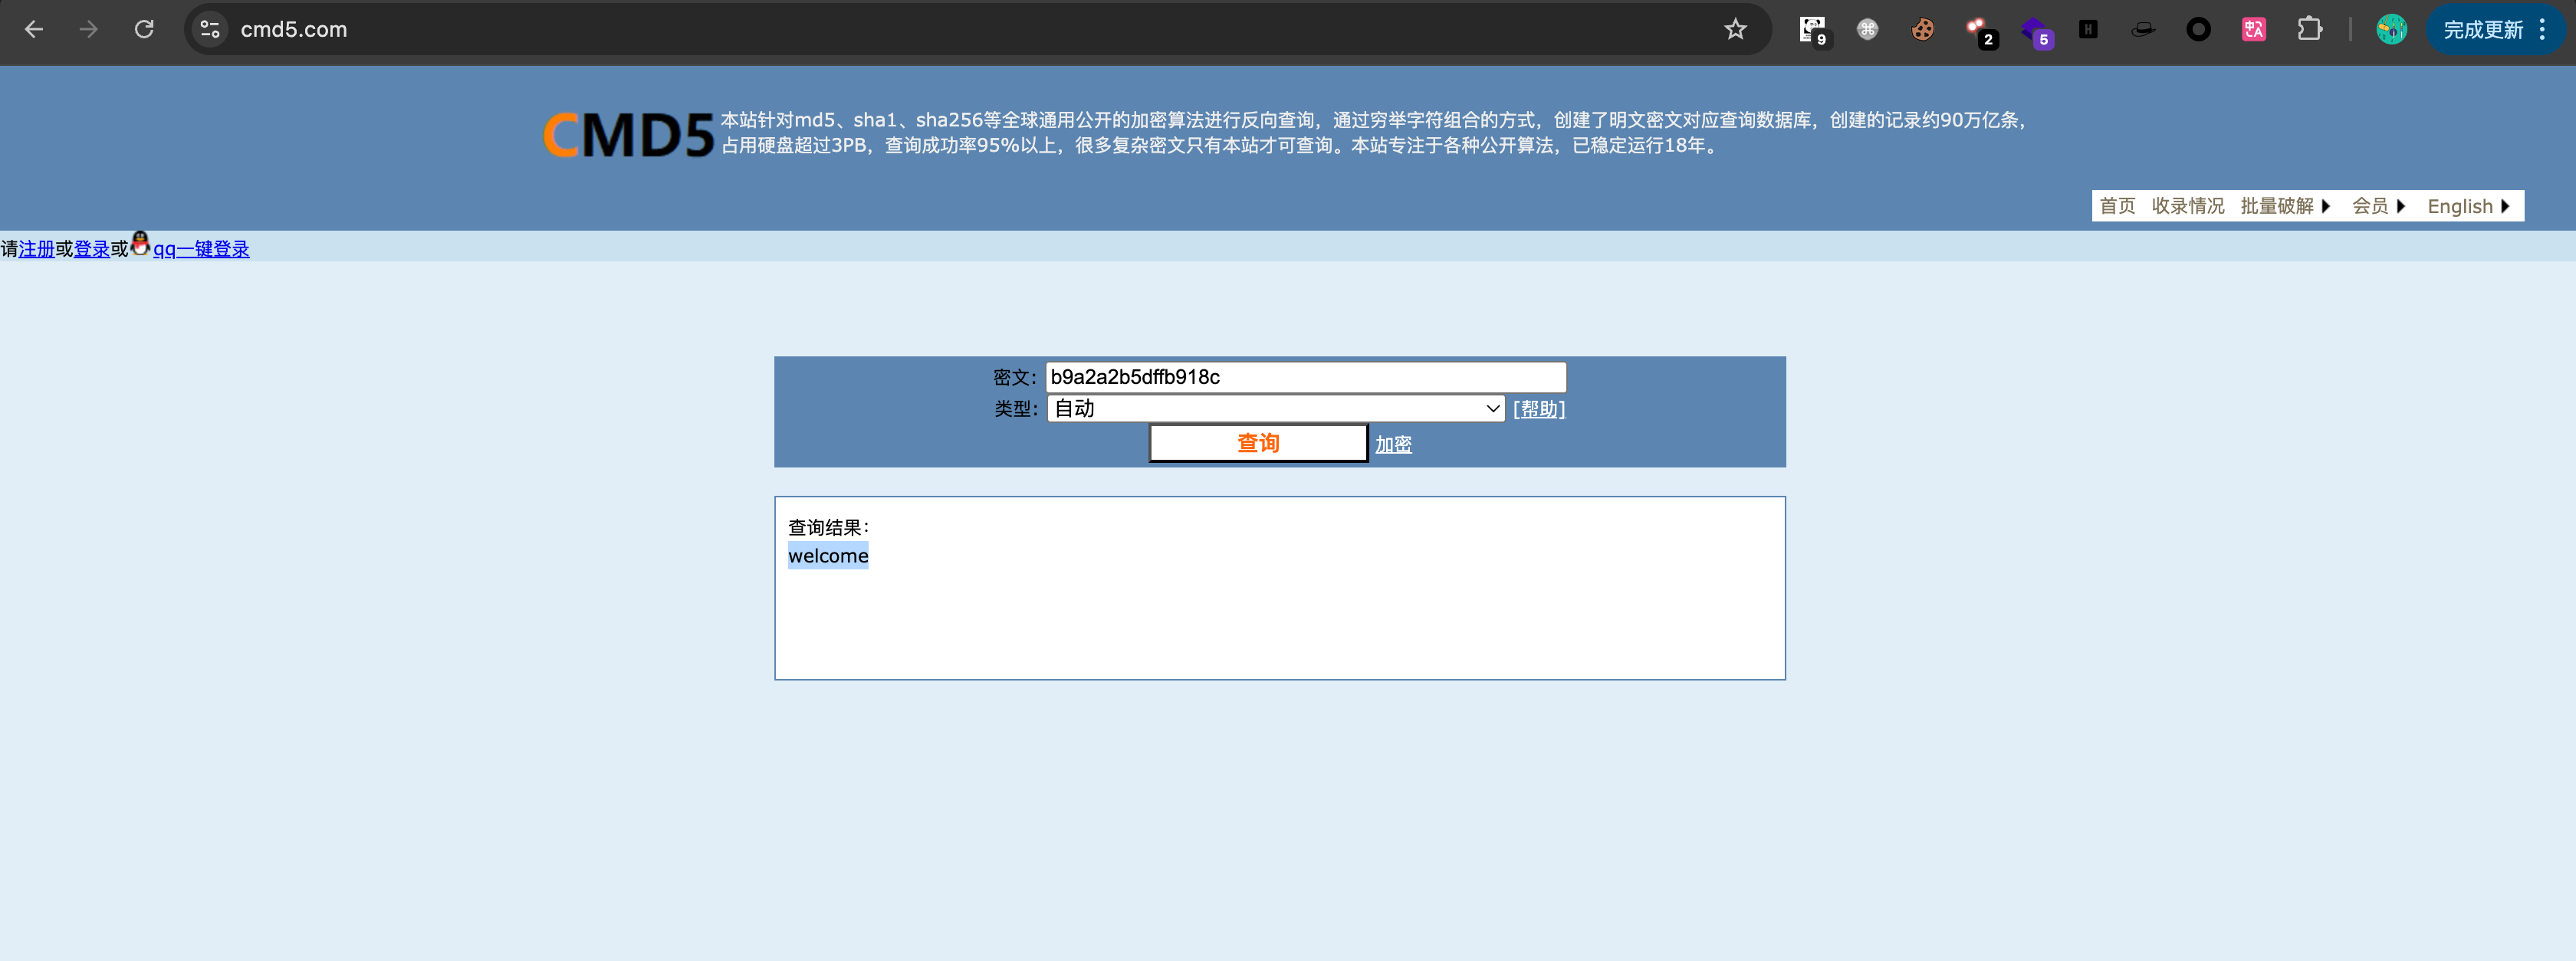Open 收录情况 navigation item
The height and width of the screenshot is (961, 2576).
[2187, 206]
